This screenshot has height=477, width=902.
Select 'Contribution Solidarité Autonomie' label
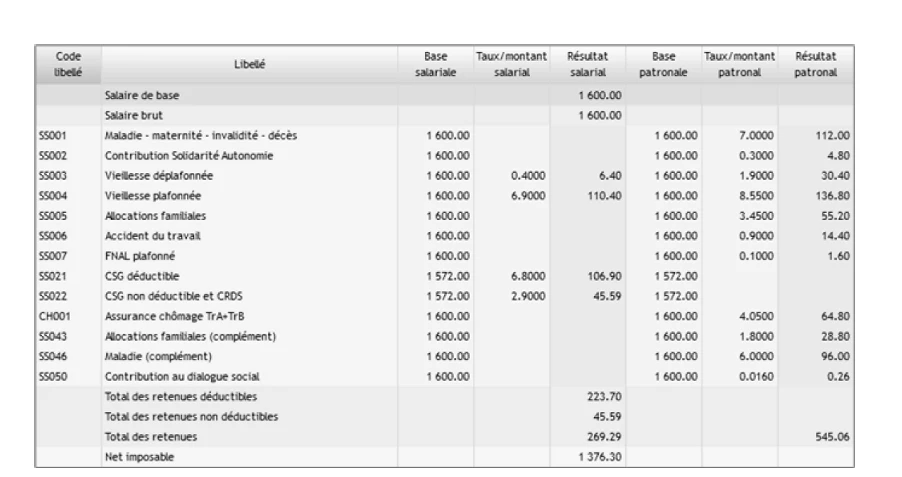pos(189,156)
